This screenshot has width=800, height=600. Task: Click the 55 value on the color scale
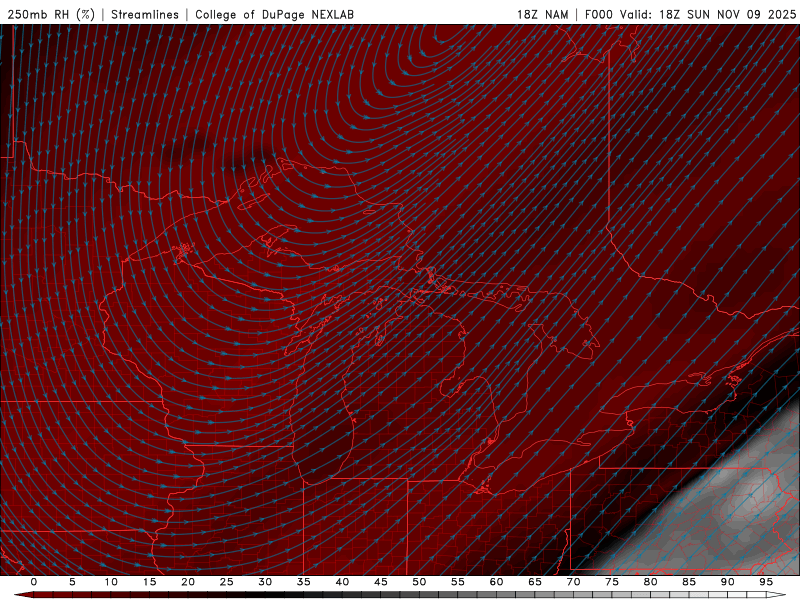tap(458, 582)
